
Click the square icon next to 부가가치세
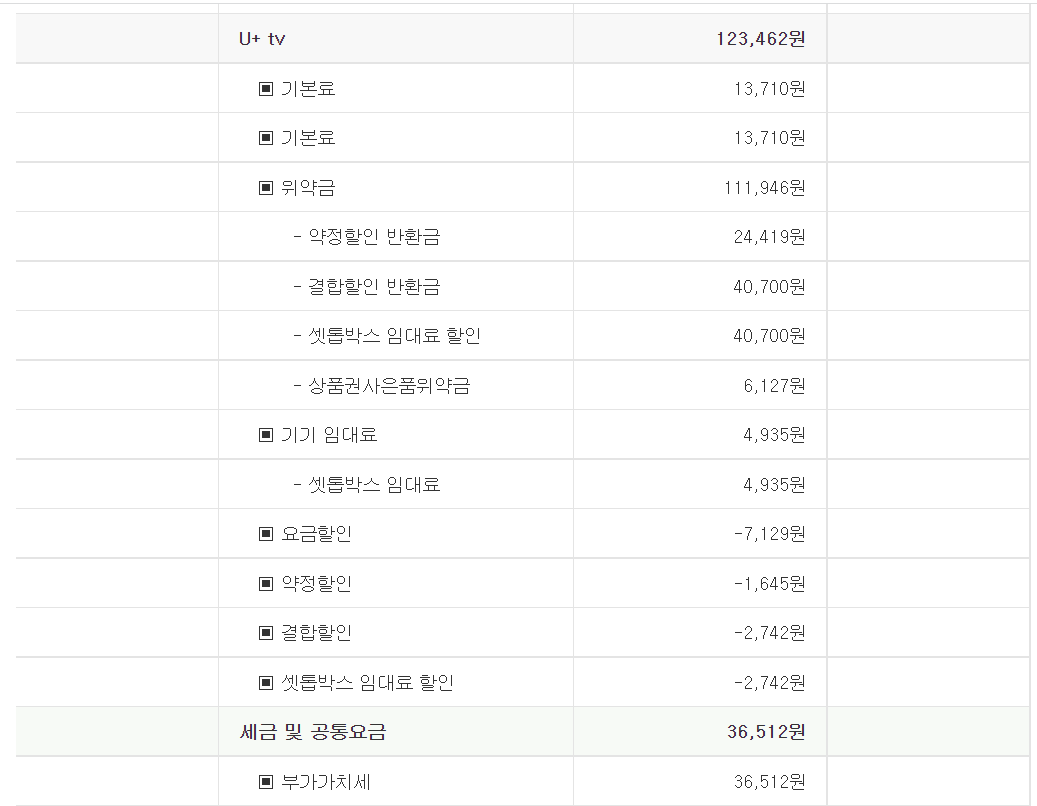[x=266, y=782]
